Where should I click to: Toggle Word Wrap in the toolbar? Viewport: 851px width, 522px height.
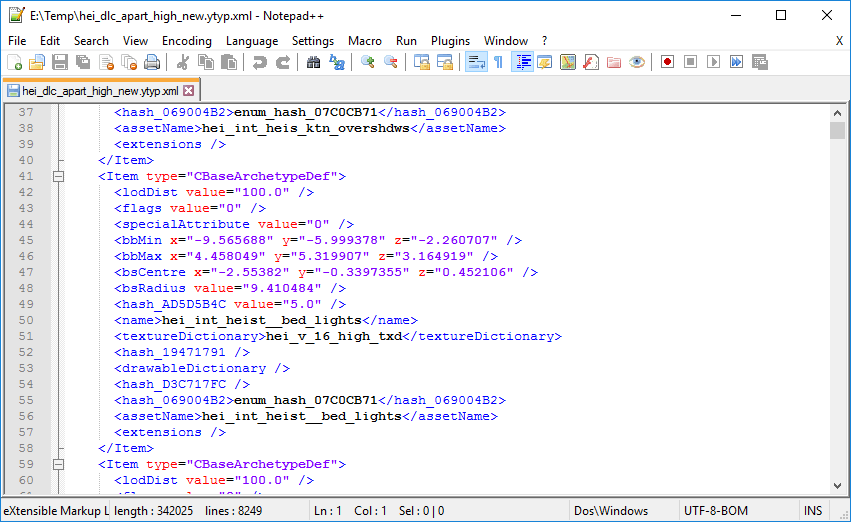(x=476, y=62)
